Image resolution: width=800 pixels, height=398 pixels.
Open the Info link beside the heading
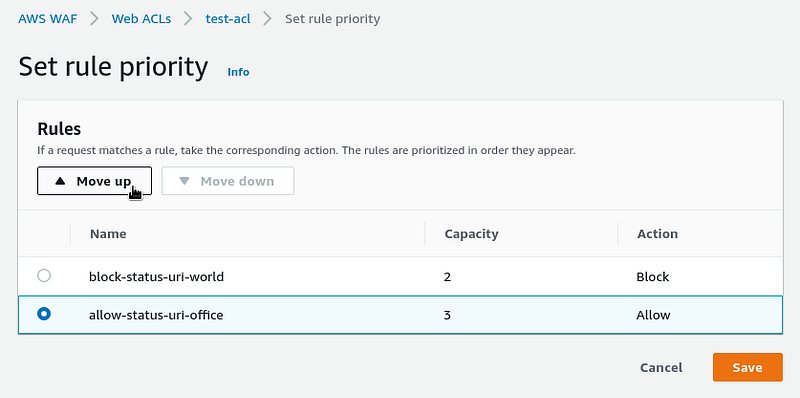coord(238,72)
